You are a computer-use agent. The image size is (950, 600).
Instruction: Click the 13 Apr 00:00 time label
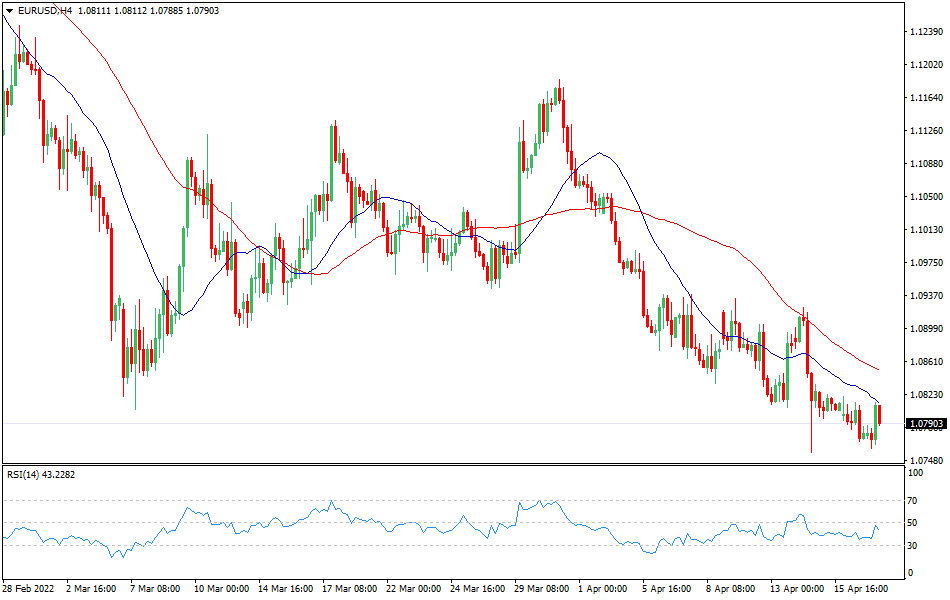[797, 589]
